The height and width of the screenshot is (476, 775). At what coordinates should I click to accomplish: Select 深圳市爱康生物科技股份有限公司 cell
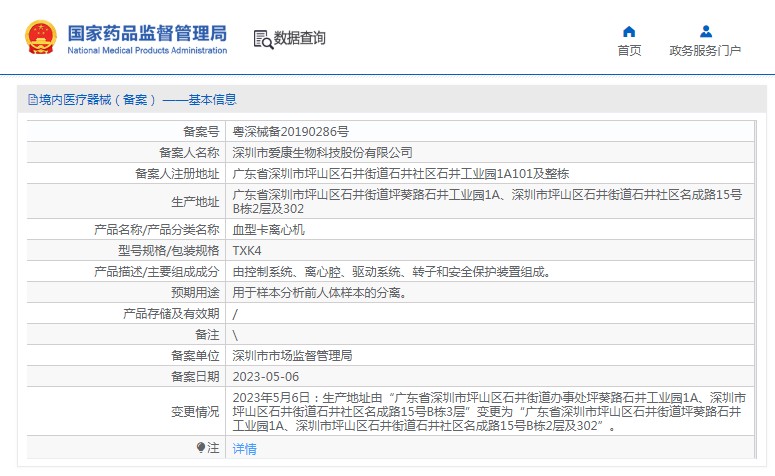point(322,153)
